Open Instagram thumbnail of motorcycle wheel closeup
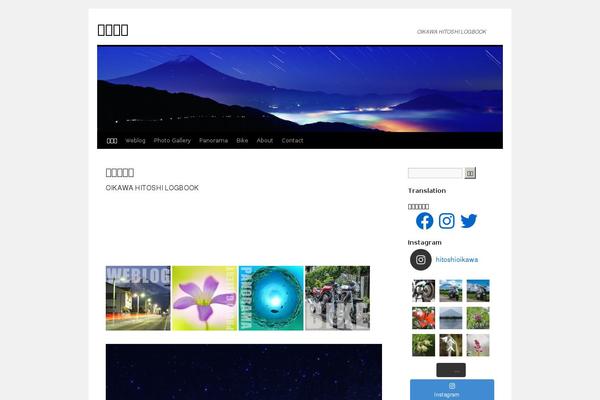The height and width of the screenshot is (400, 600). [x=424, y=291]
